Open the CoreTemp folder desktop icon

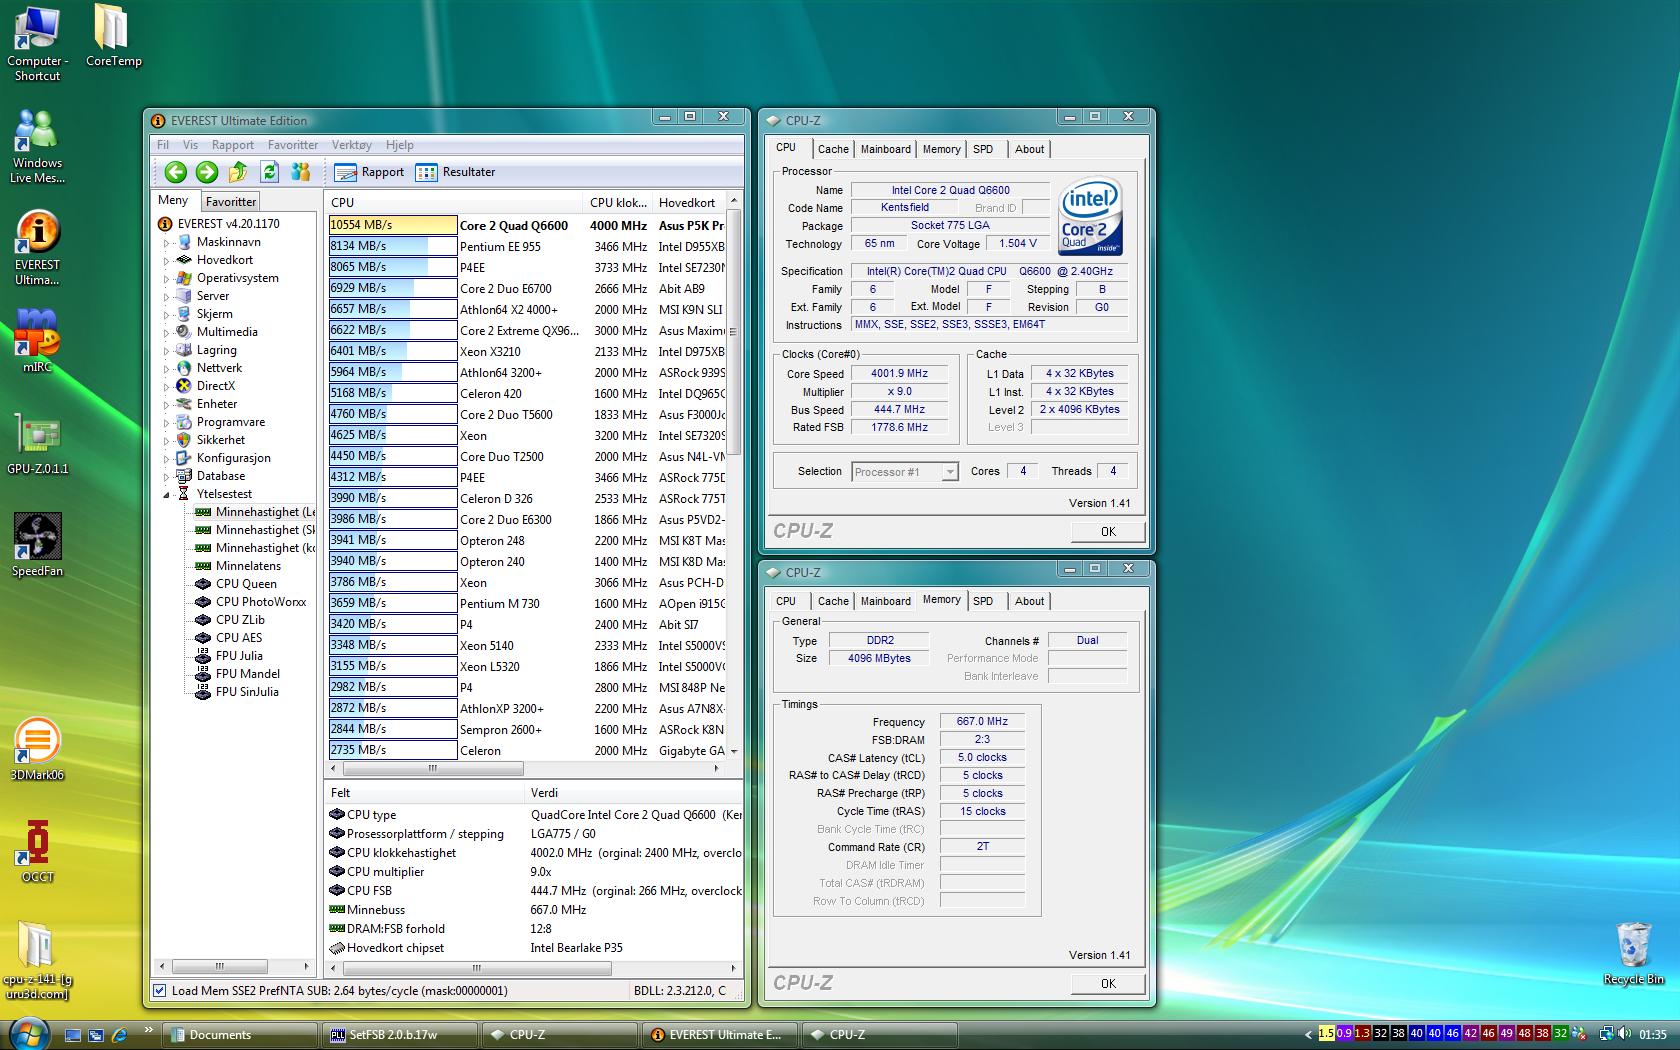[113, 36]
